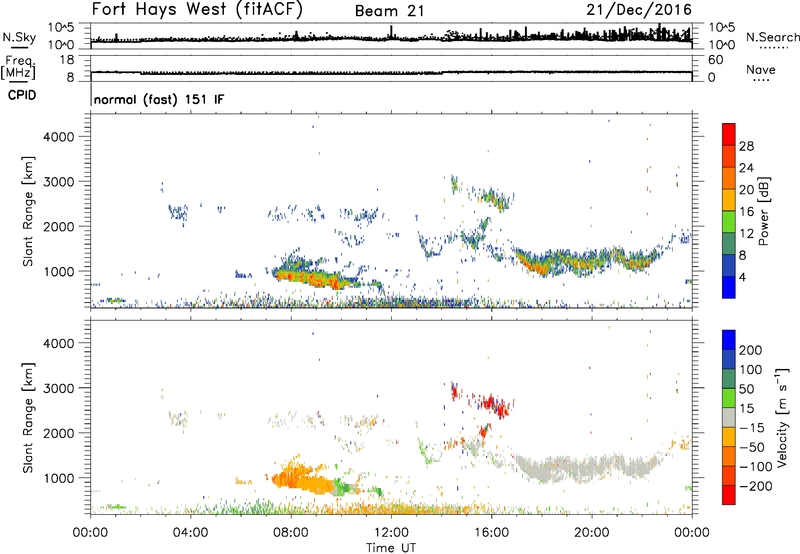
Task: Click the 'Beam 21' label
Action: point(389,11)
